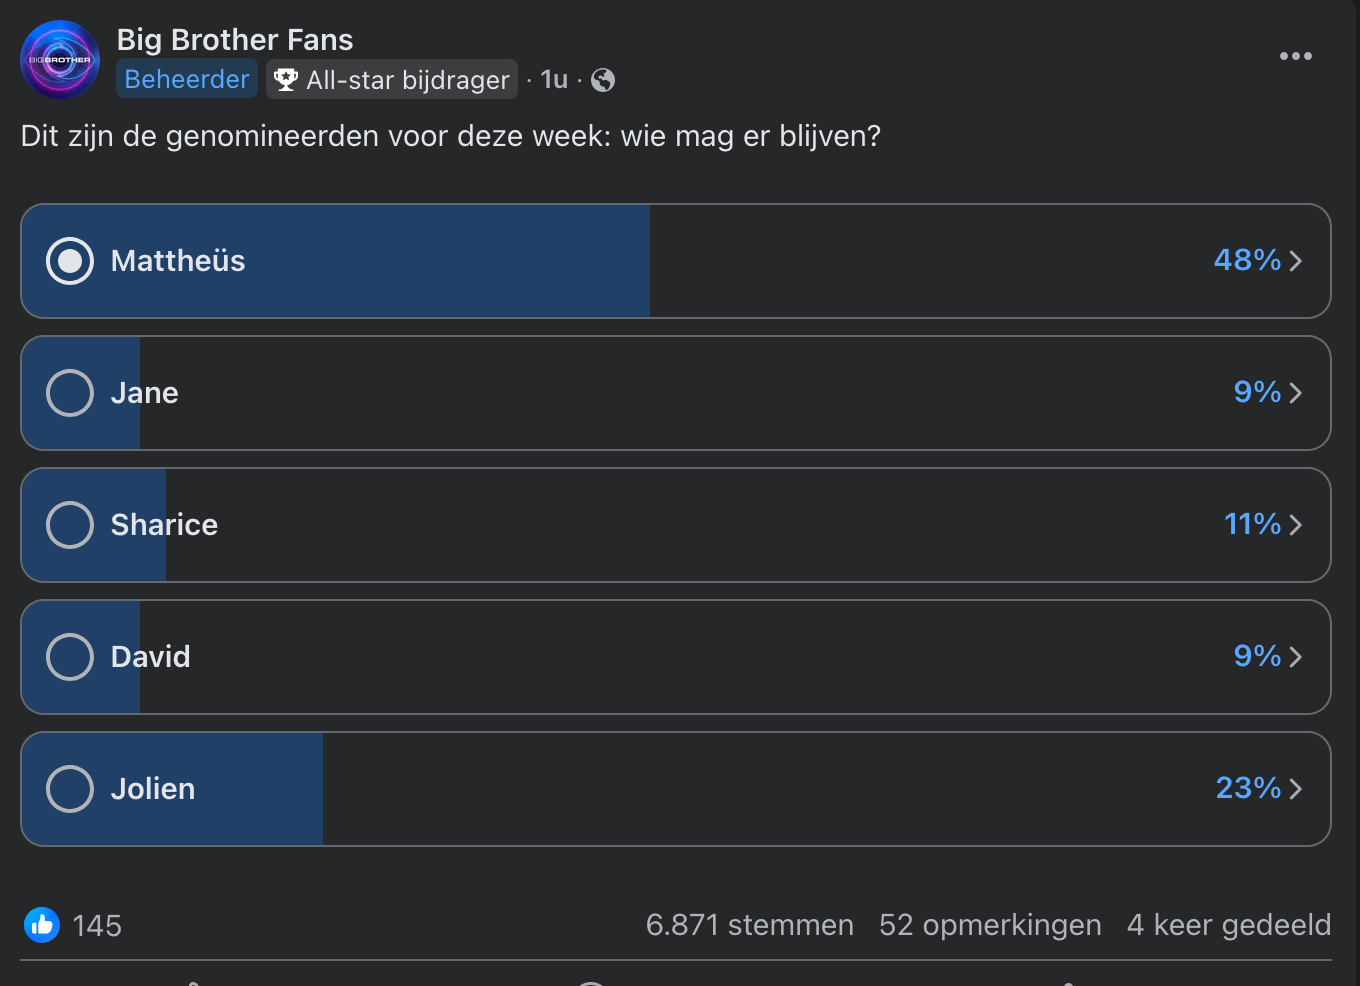The width and height of the screenshot is (1360, 986).
Task: Open voters chevron next to 11%
Action: pyautogui.click(x=1296, y=525)
